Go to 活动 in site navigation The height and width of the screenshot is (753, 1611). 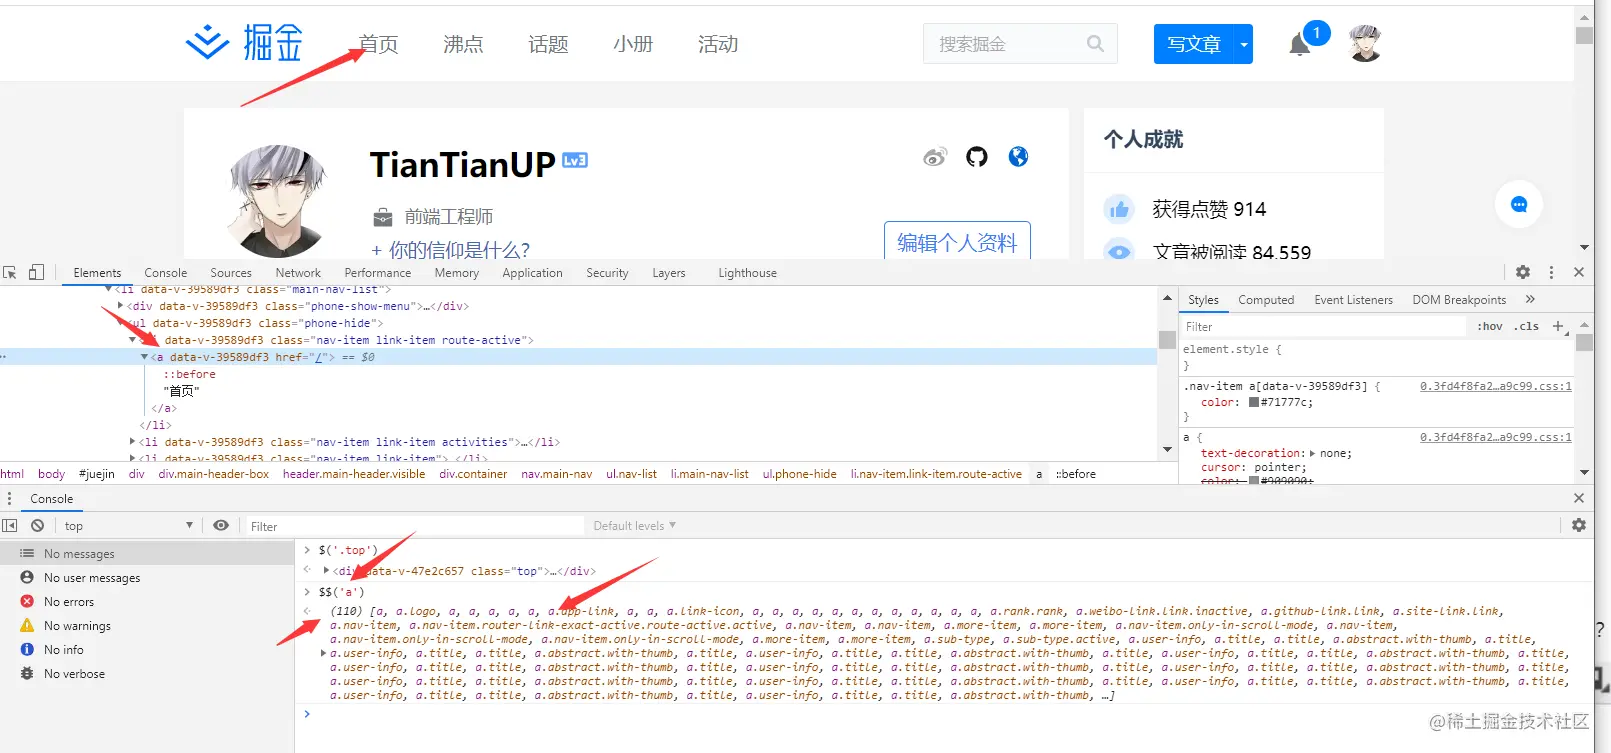tap(718, 44)
